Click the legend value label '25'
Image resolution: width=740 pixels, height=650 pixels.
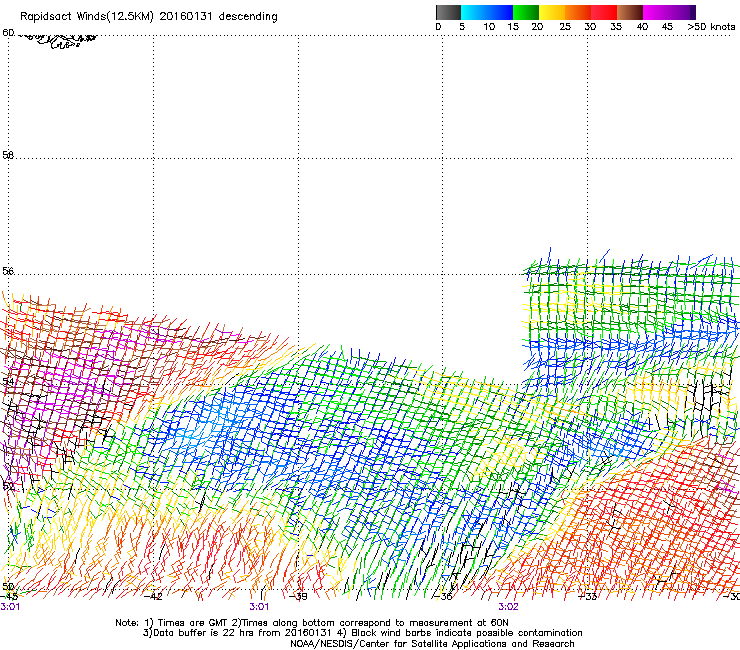(565, 27)
